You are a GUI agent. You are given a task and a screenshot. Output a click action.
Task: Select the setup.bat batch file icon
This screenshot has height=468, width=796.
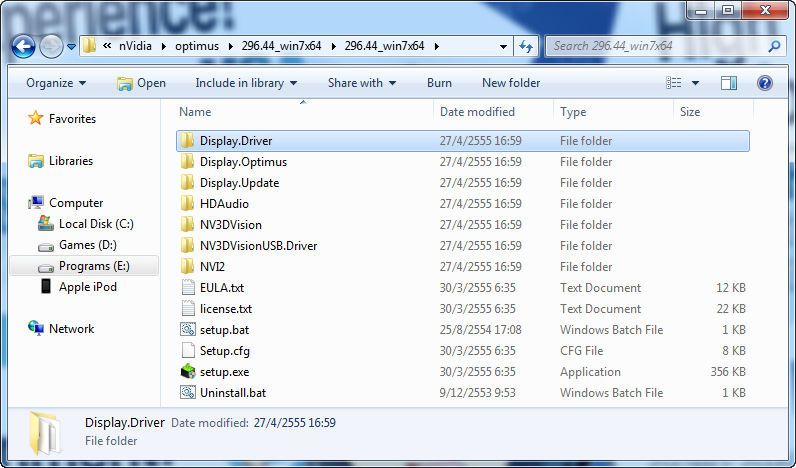click(x=187, y=330)
